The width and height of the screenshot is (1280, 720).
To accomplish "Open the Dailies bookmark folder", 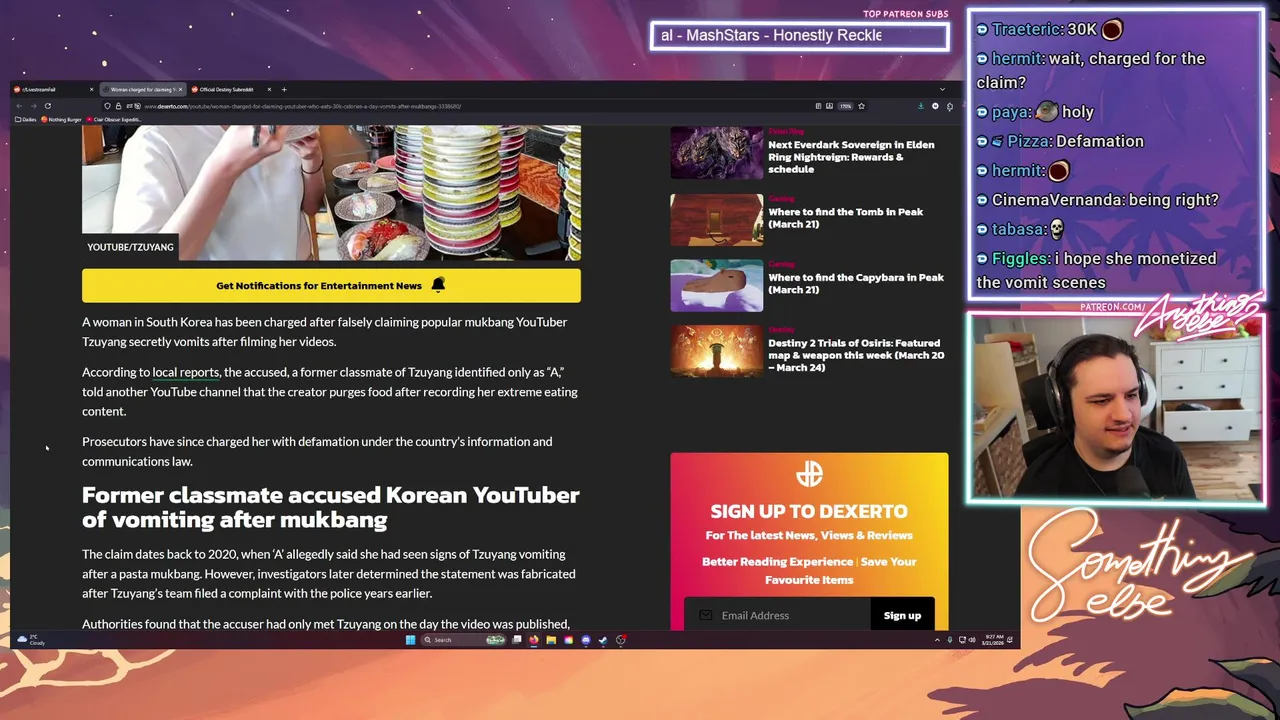I will click(x=25, y=119).
